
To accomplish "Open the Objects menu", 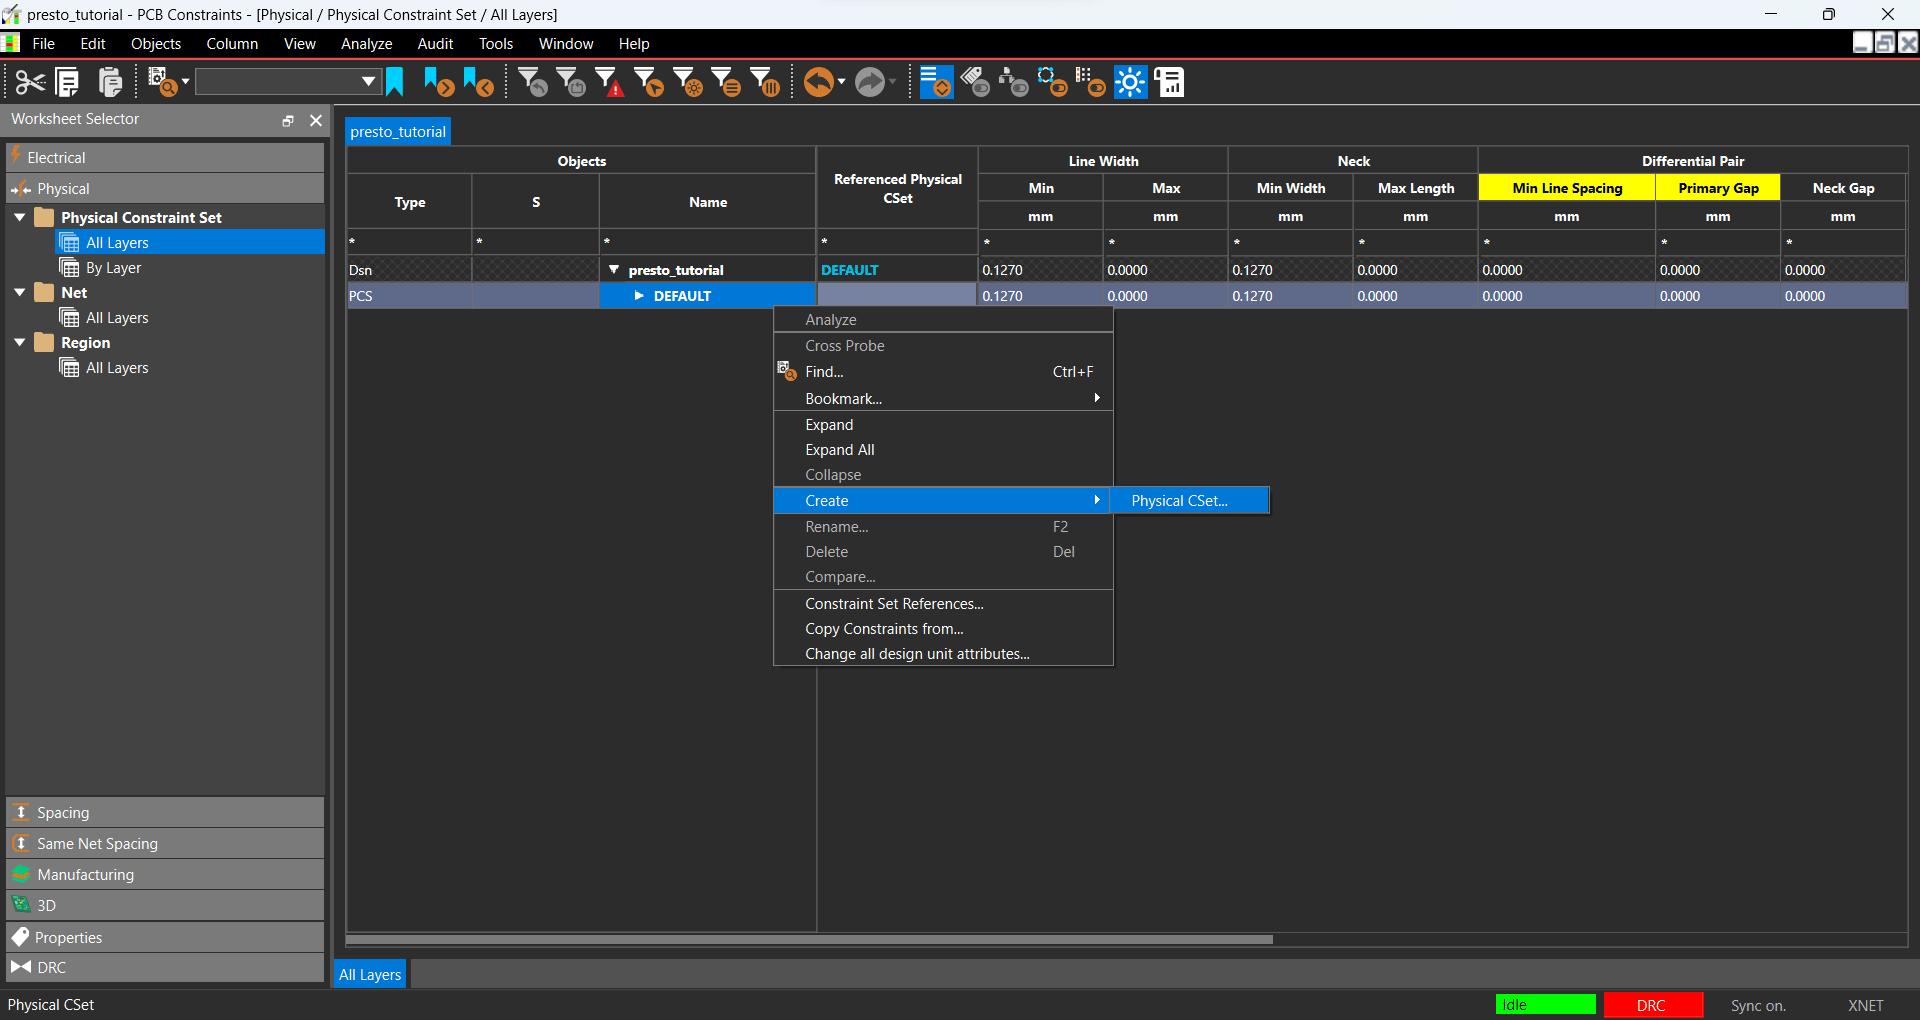I will coord(155,43).
